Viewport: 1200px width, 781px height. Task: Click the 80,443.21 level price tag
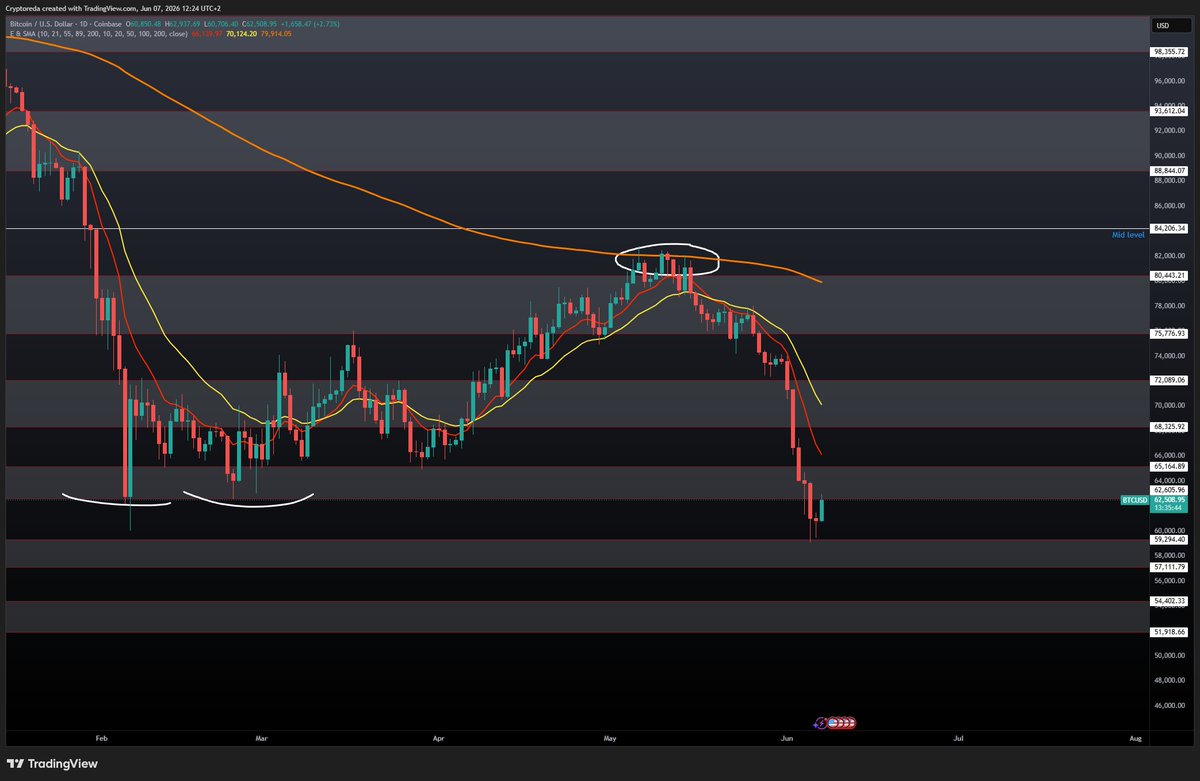click(1169, 275)
